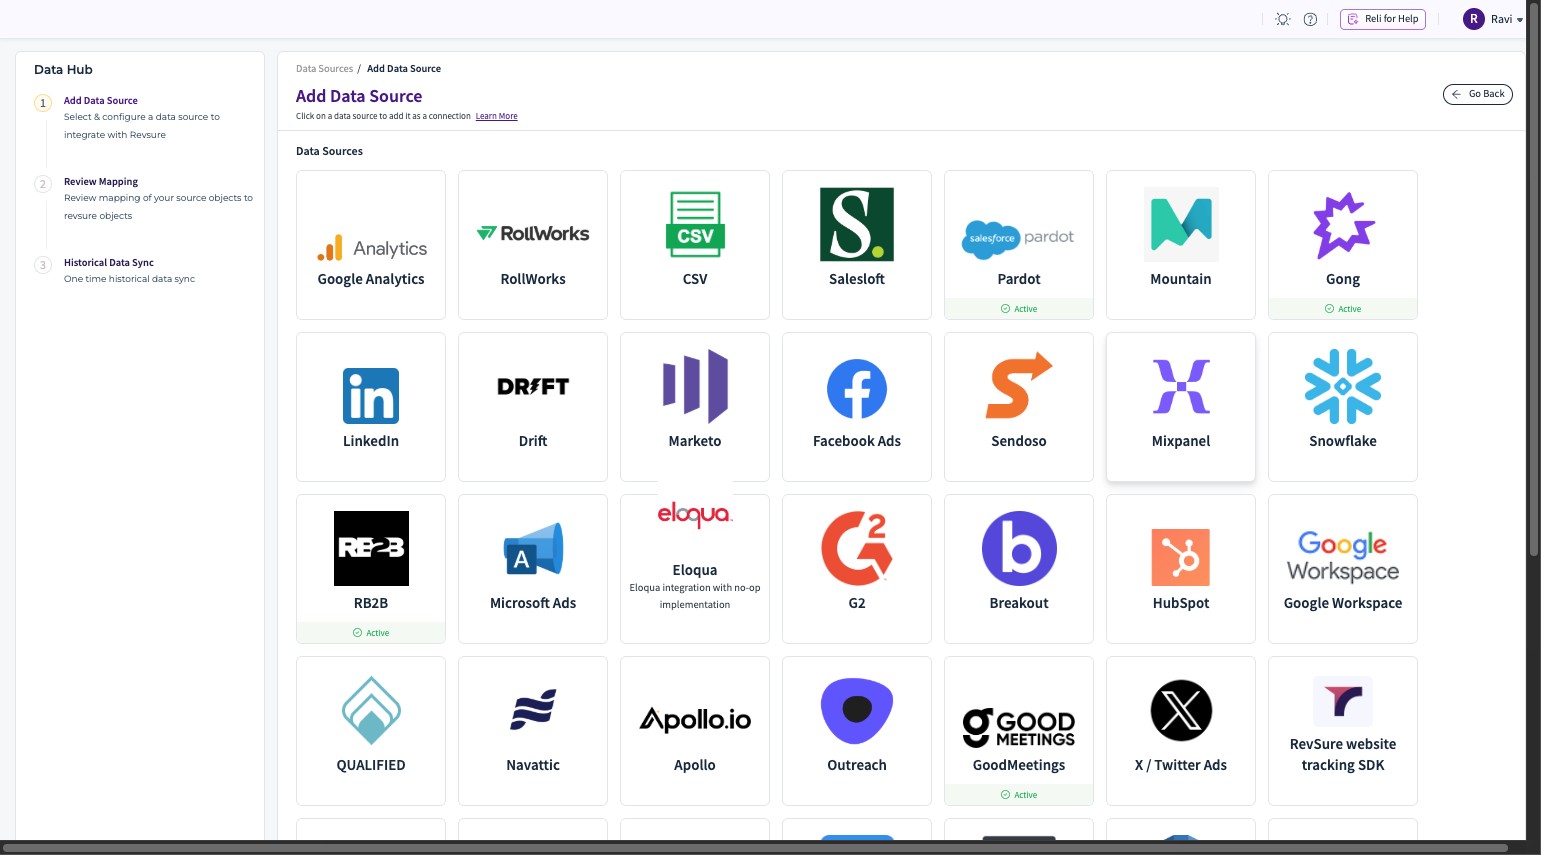Open the GoodMeetings logo tile

coord(1019,727)
